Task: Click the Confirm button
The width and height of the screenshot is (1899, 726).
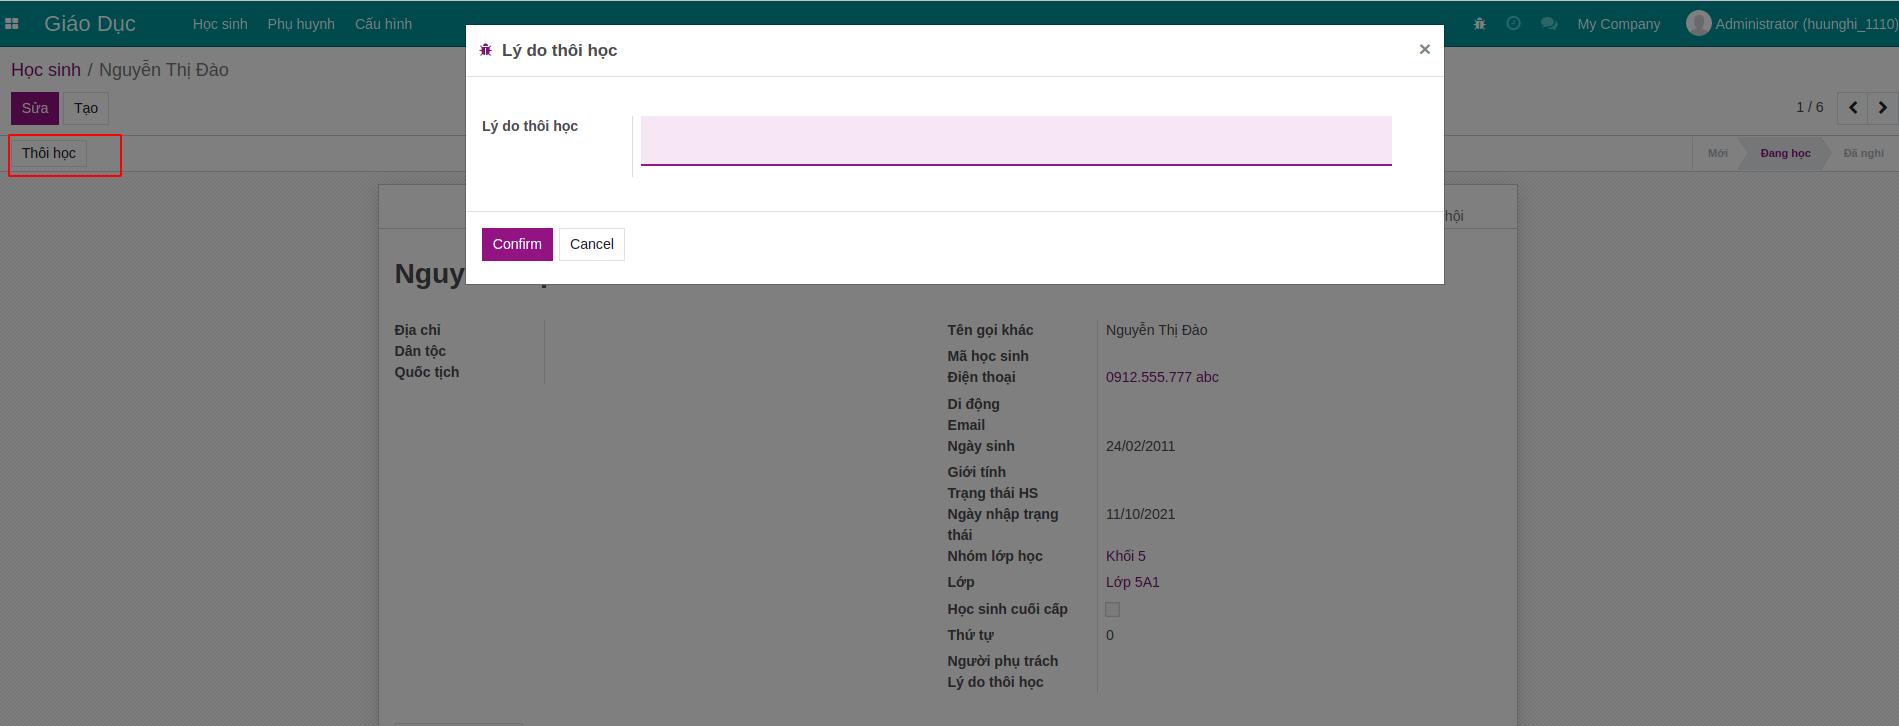Action: (517, 244)
